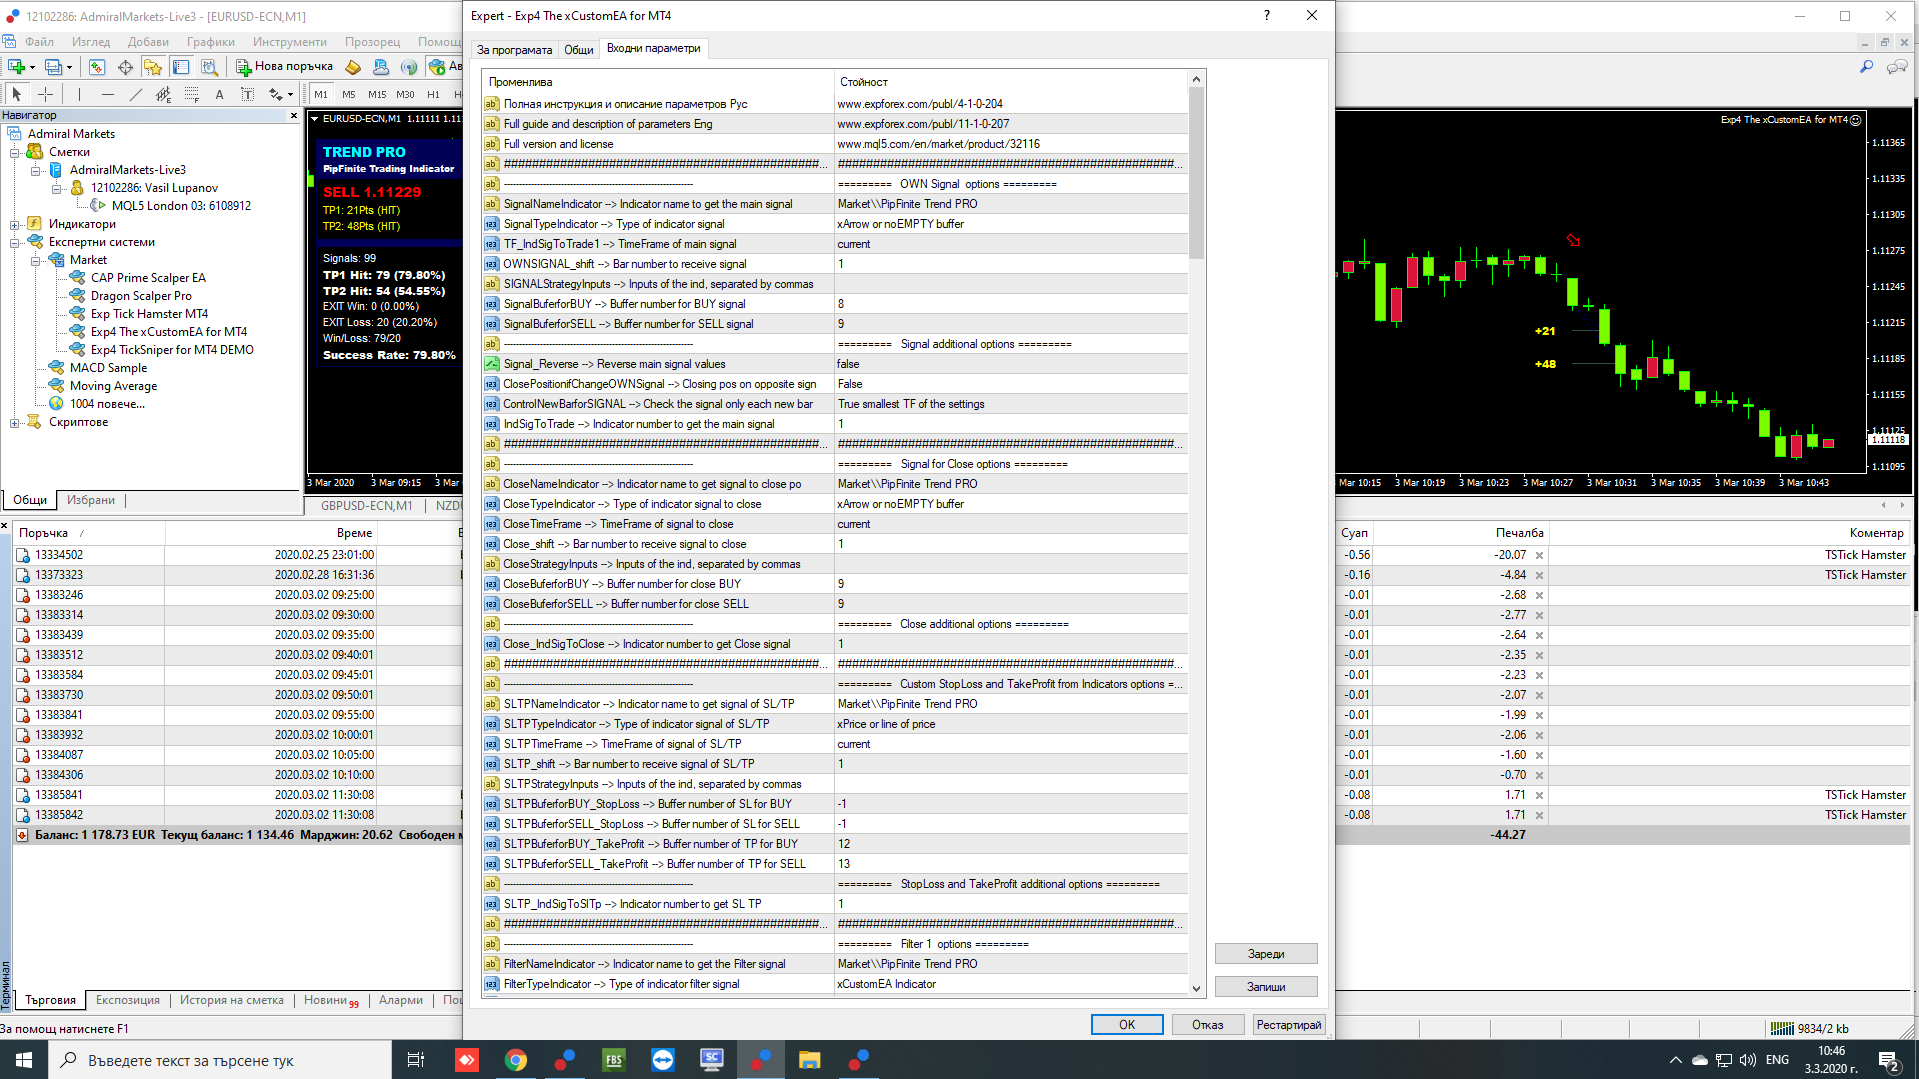Image resolution: width=1919 pixels, height=1079 pixels.
Task: Open the Алармi terminal tab
Action: (x=401, y=1000)
